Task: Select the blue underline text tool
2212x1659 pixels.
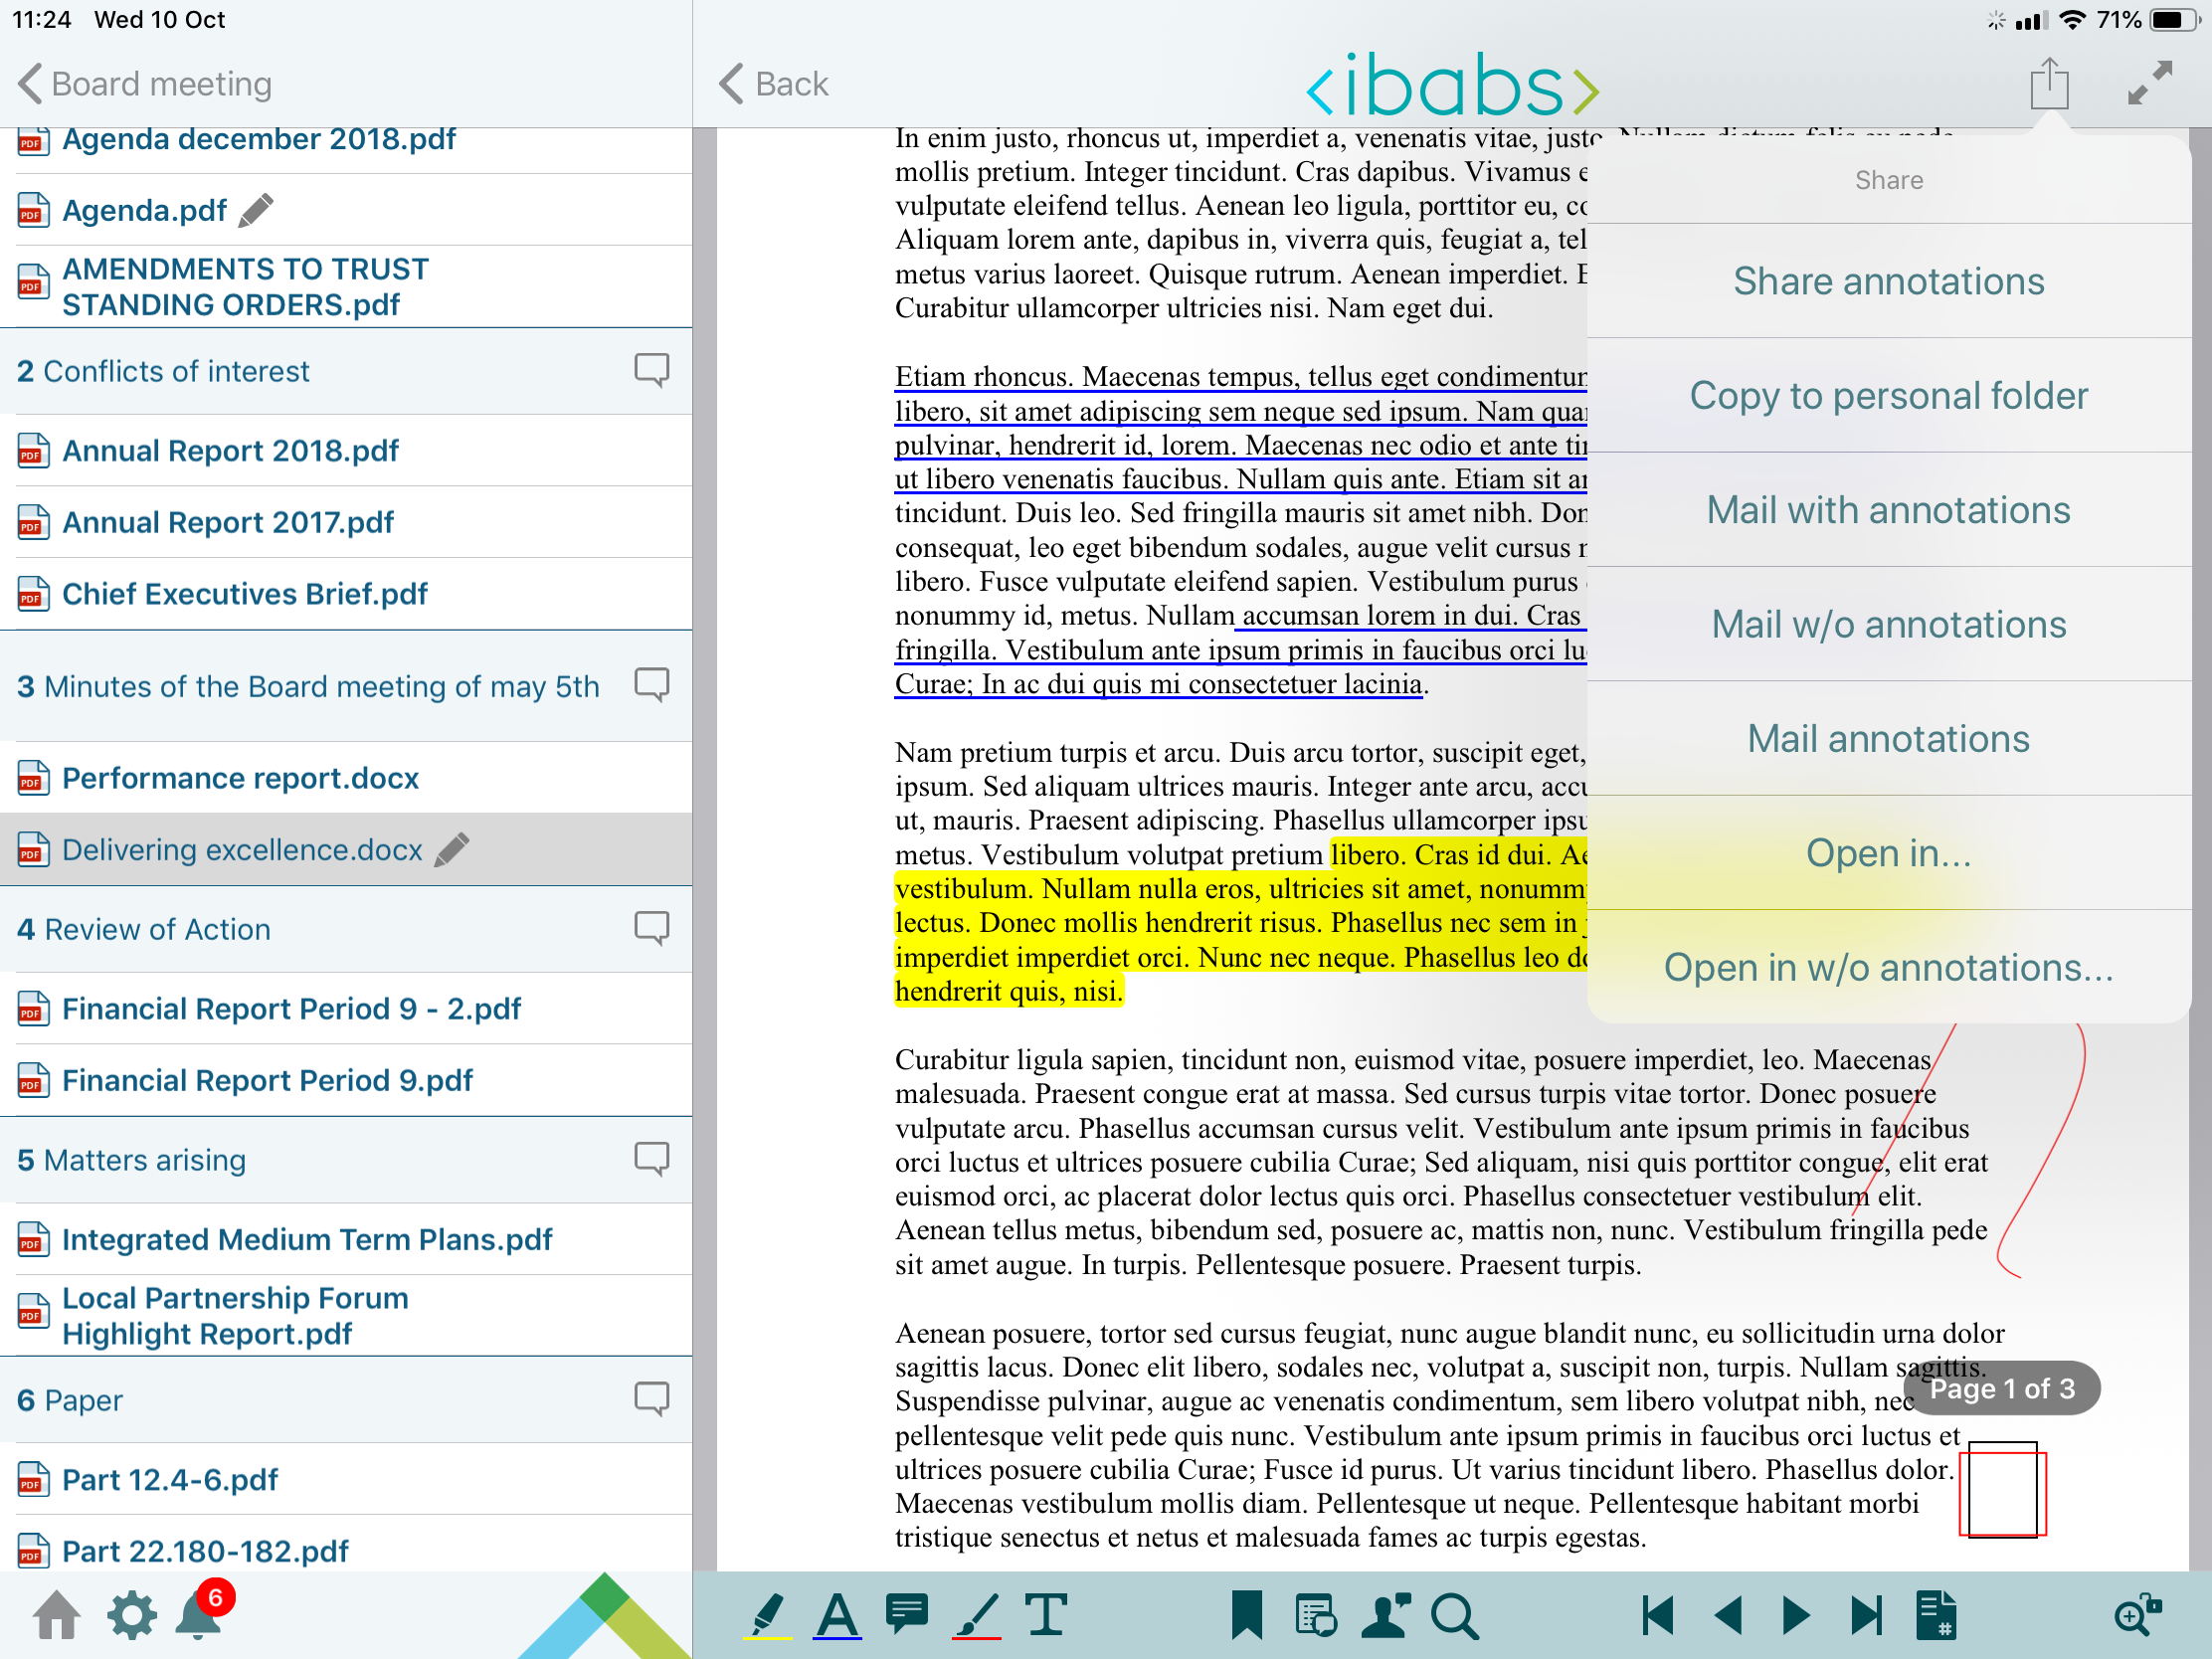Action: (837, 1614)
